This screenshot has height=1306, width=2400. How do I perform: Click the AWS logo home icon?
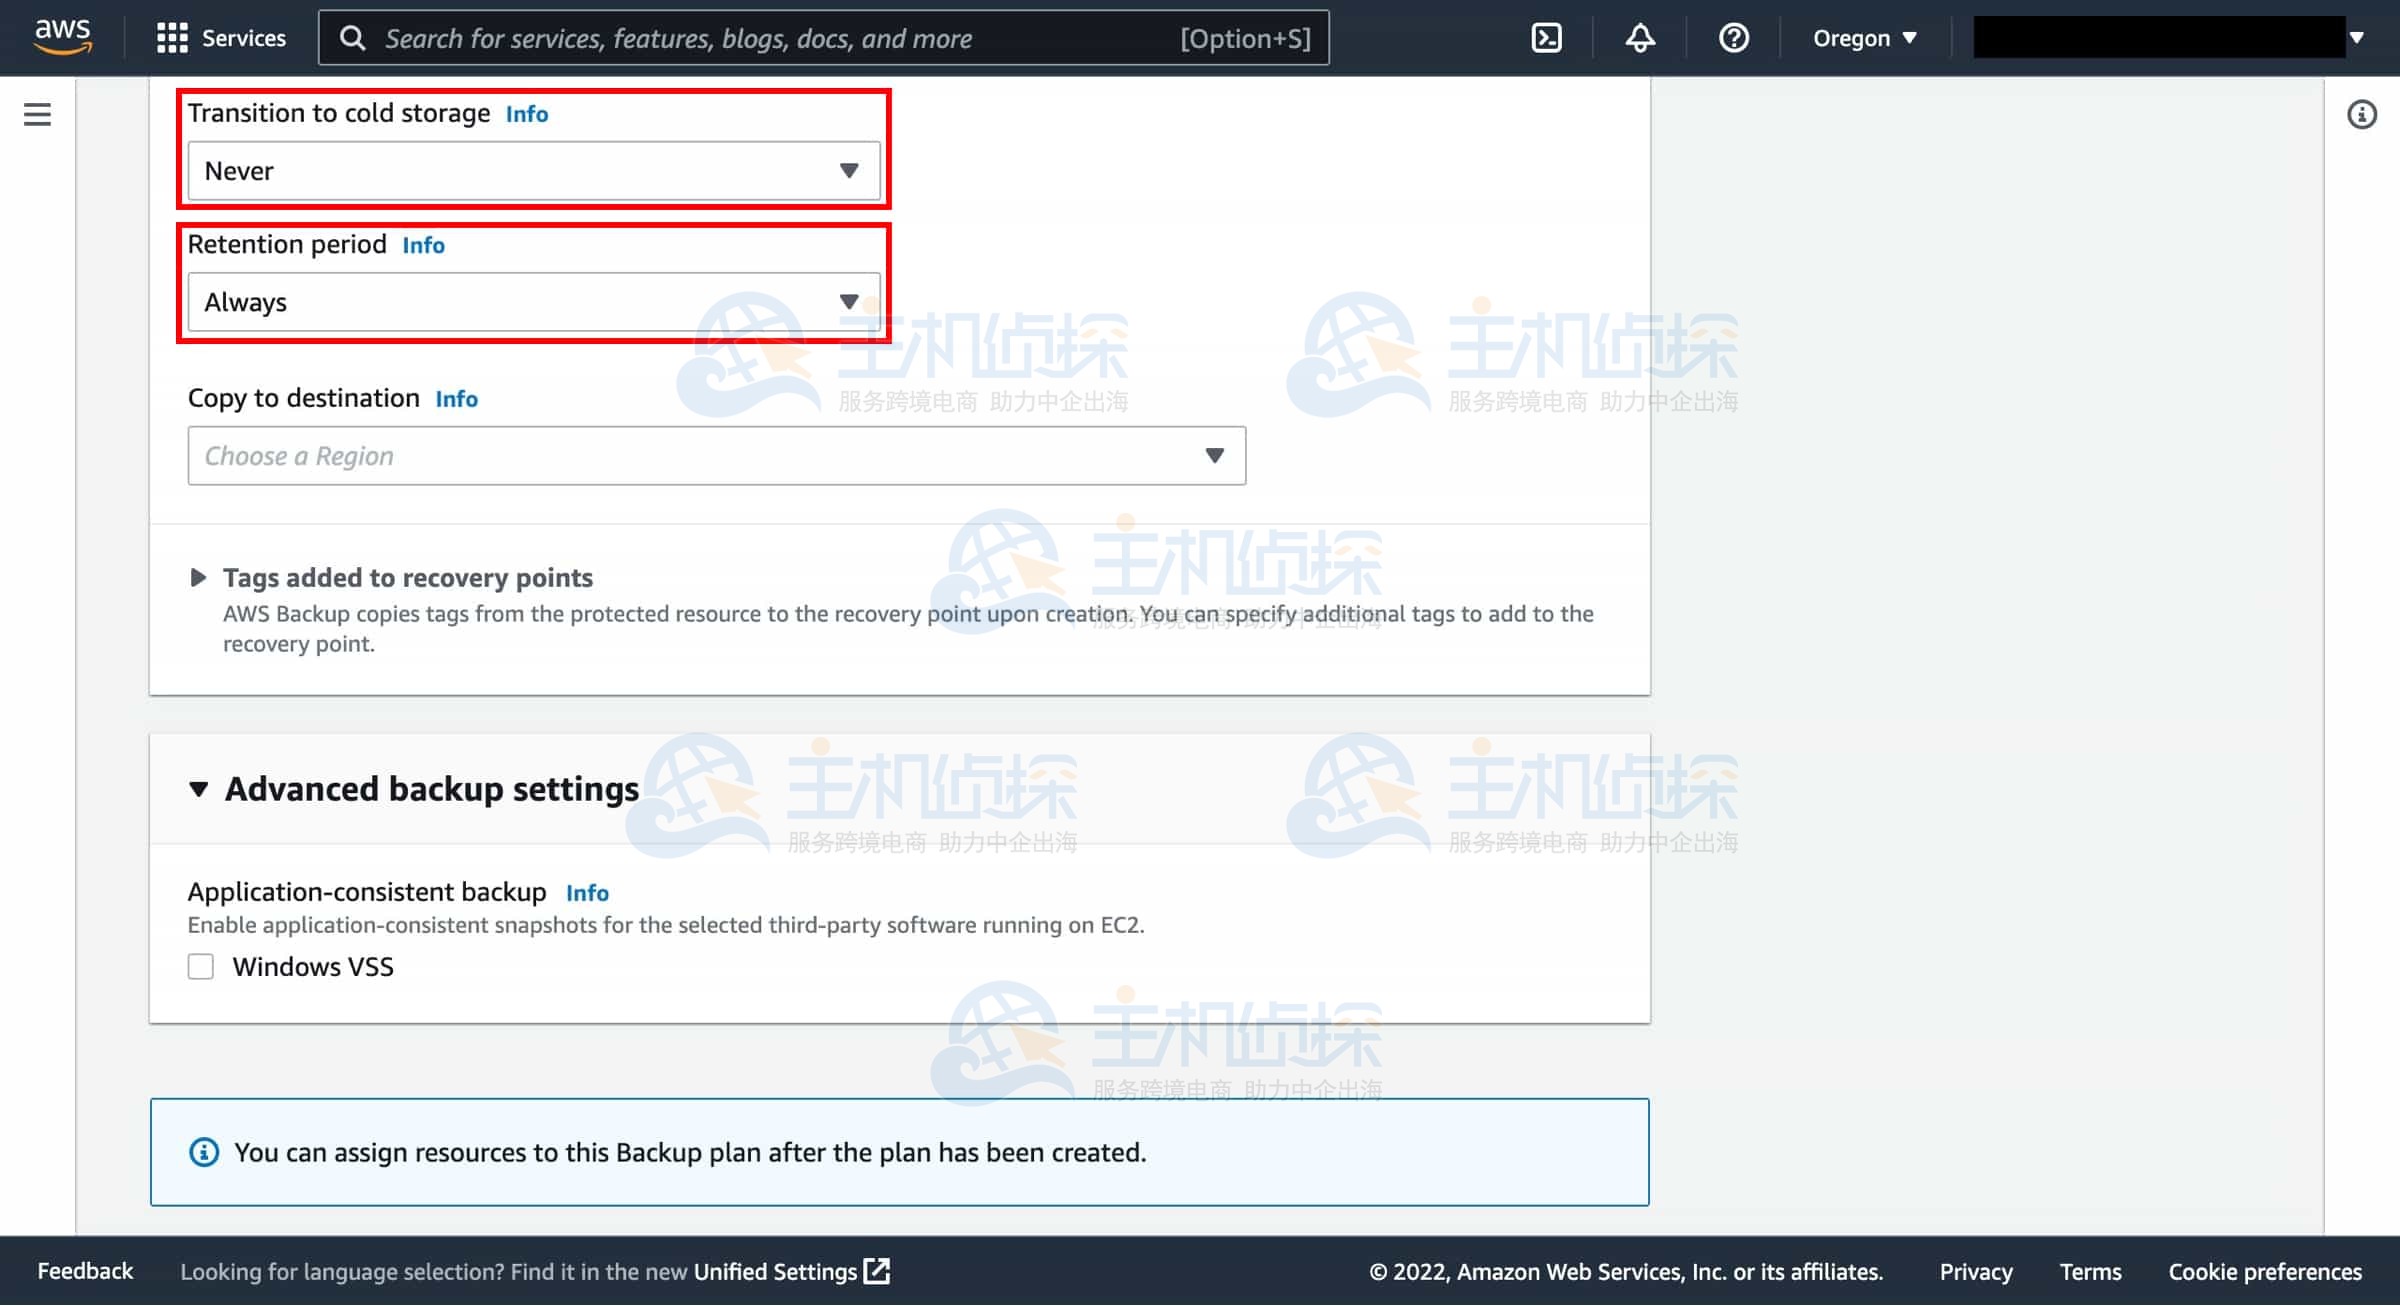click(63, 37)
